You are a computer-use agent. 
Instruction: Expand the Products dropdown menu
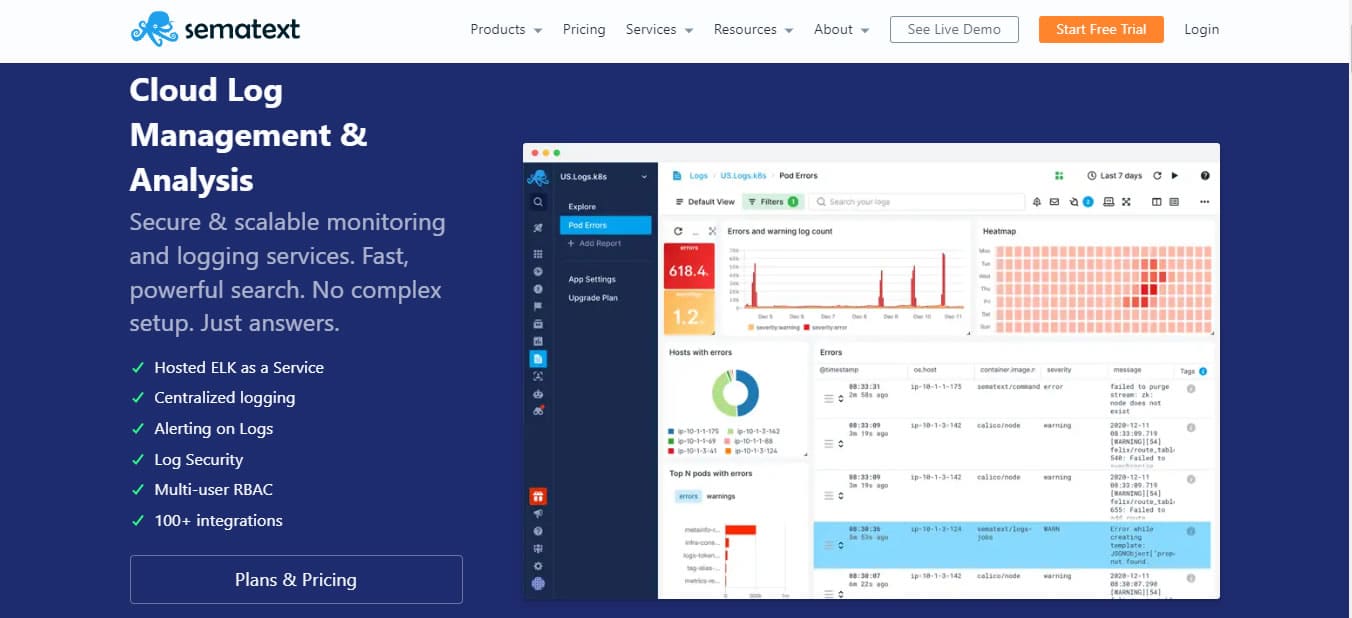tap(506, 29)
